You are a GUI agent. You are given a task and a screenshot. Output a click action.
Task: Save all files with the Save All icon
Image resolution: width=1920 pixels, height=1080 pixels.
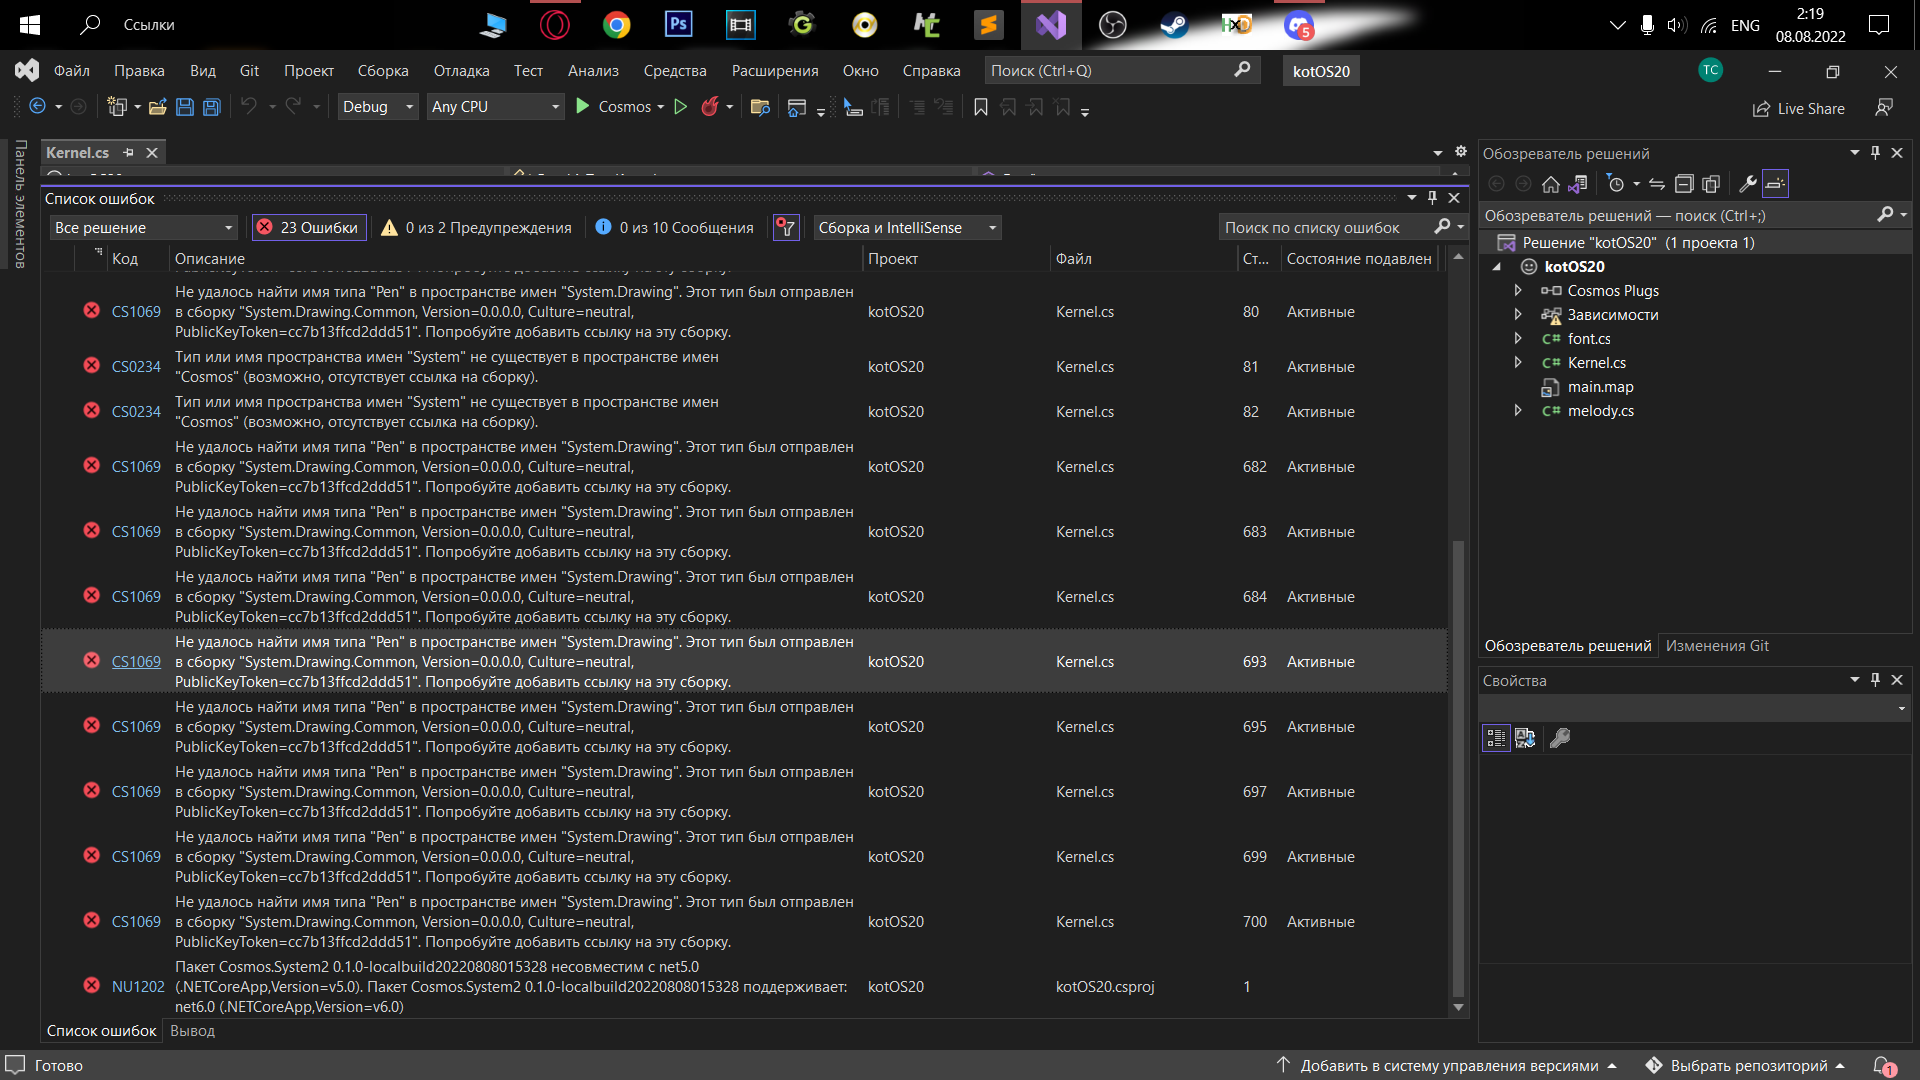pos(211,107)
